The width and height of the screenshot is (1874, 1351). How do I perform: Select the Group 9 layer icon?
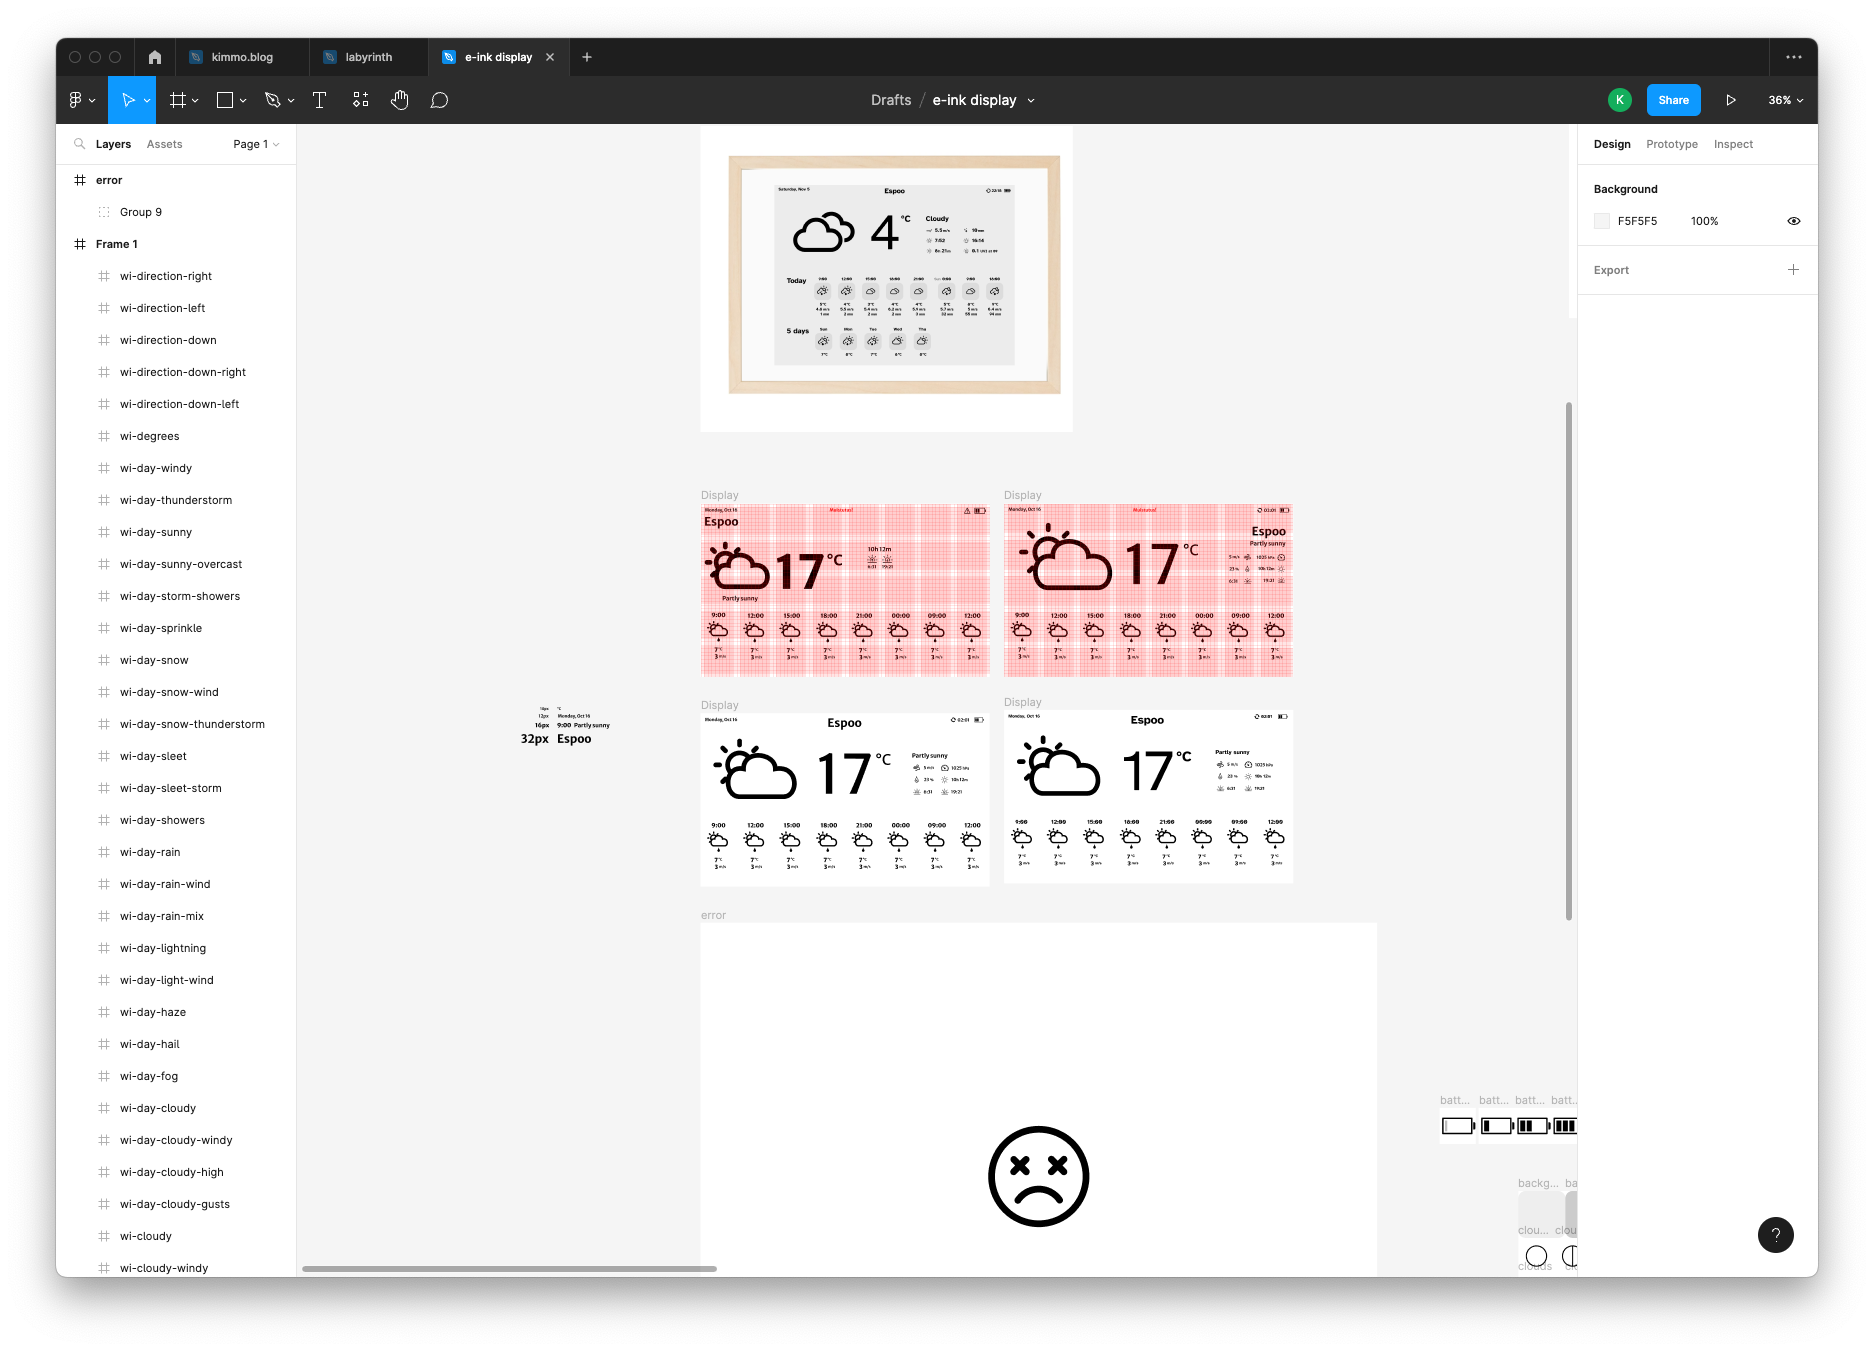coord(104,212)
